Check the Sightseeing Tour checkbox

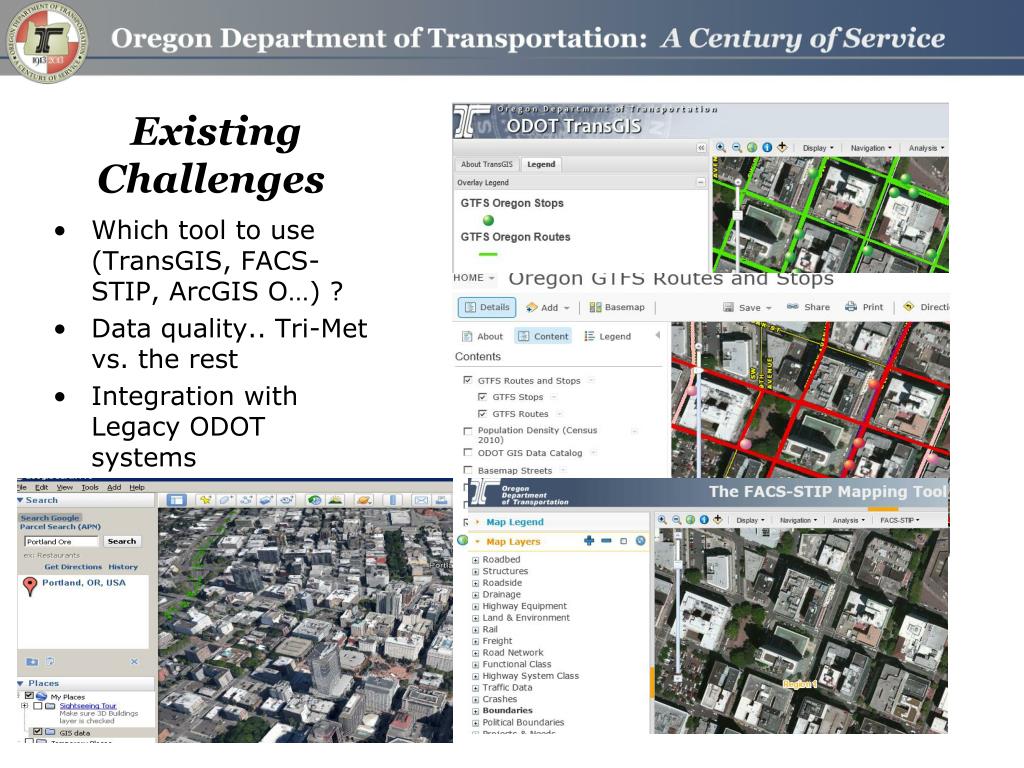click(x=38, y=706)
